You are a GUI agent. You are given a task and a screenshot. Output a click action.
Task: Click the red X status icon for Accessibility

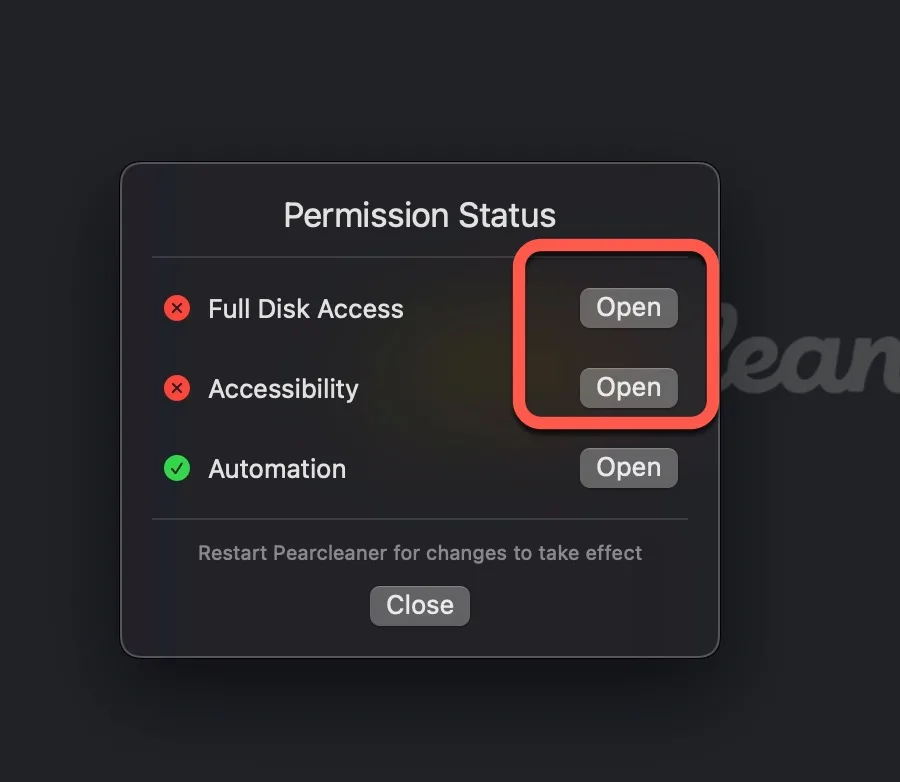[177, 388]
